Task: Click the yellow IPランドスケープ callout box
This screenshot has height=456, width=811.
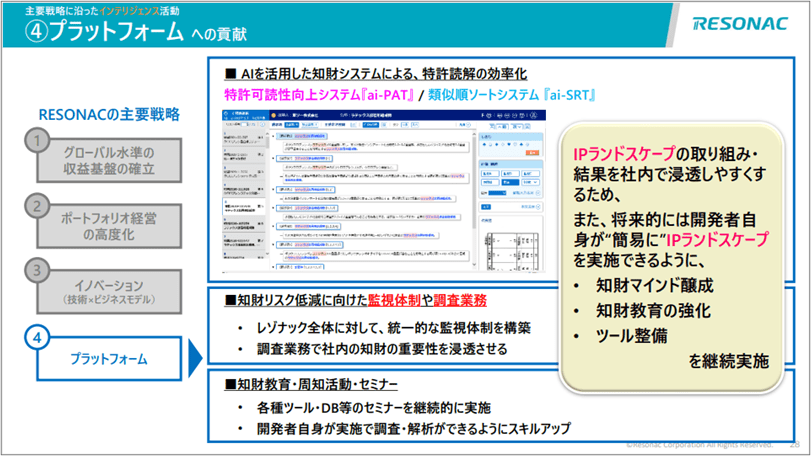Action: click(671, 260)
